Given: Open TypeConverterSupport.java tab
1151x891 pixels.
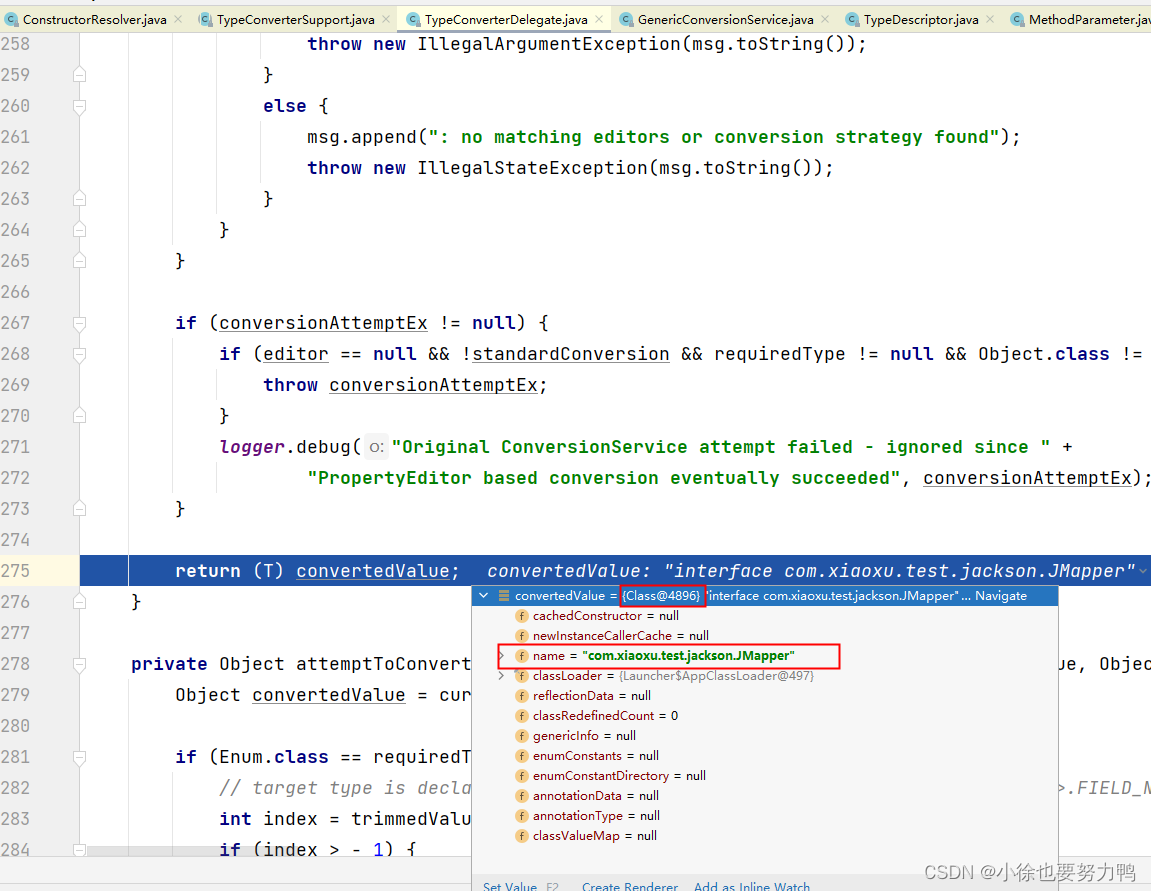Looking at the screenshot, I should tap(295, 20).
